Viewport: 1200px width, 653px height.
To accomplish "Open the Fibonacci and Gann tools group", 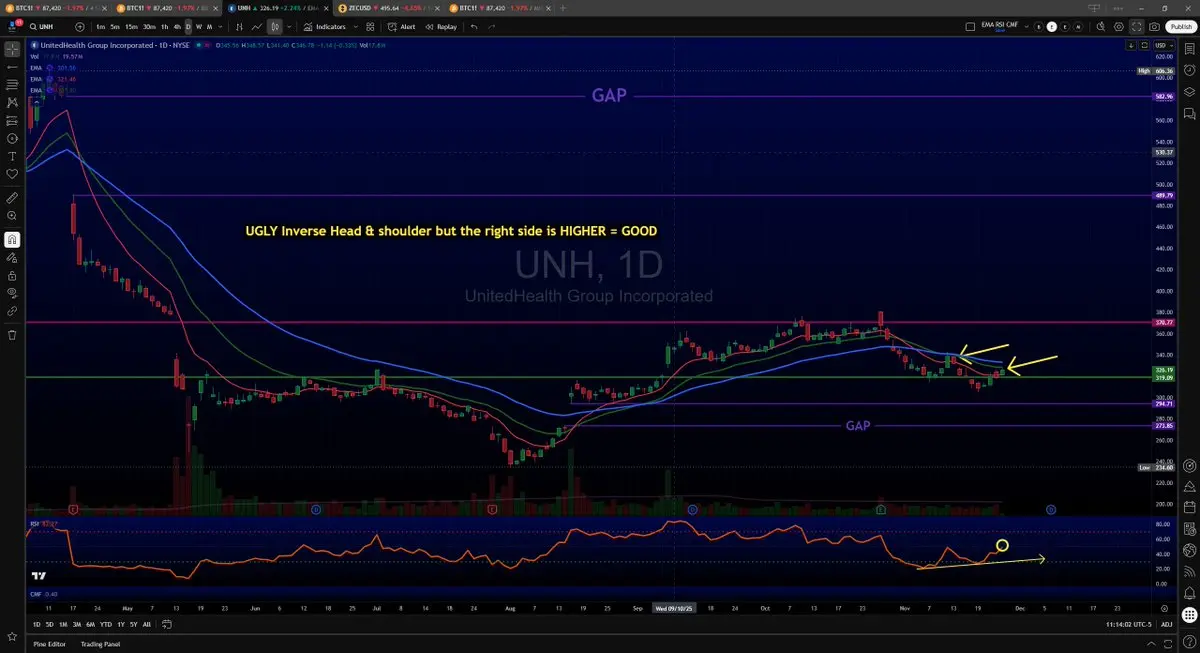I will (12, 84).
